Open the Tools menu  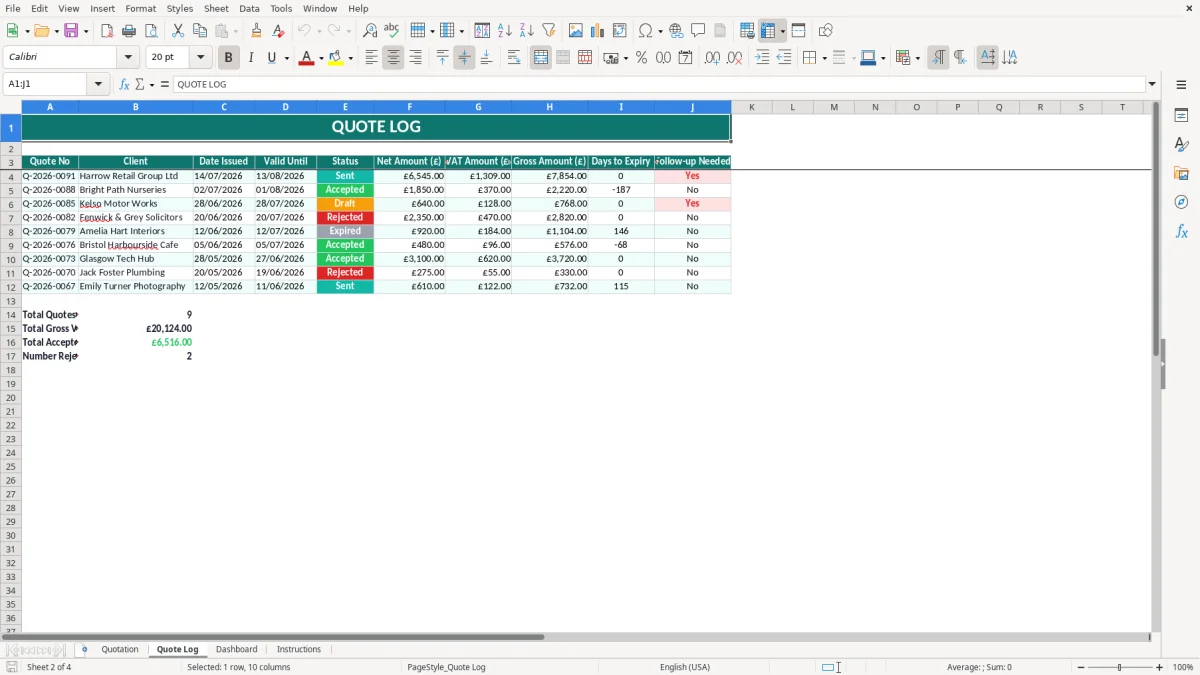[x=281, y=9]
